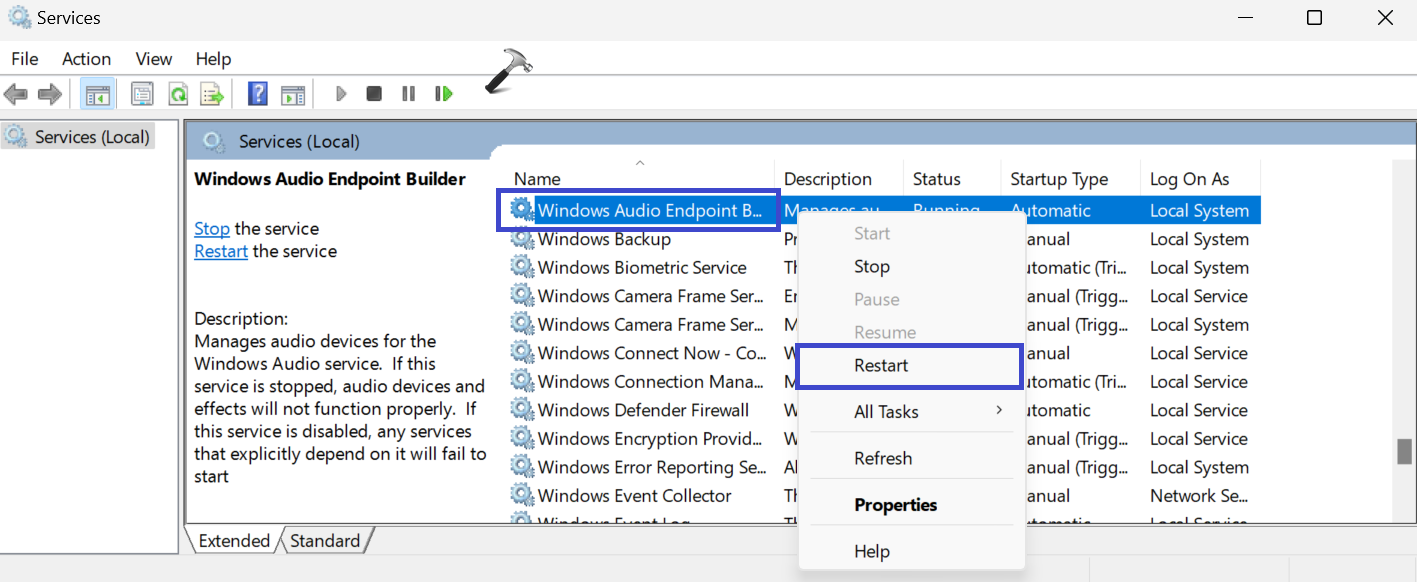Click gear icon beside Windows Biometric Service
The height and width of the screenshot is (582, 1417).
[522, 268]
